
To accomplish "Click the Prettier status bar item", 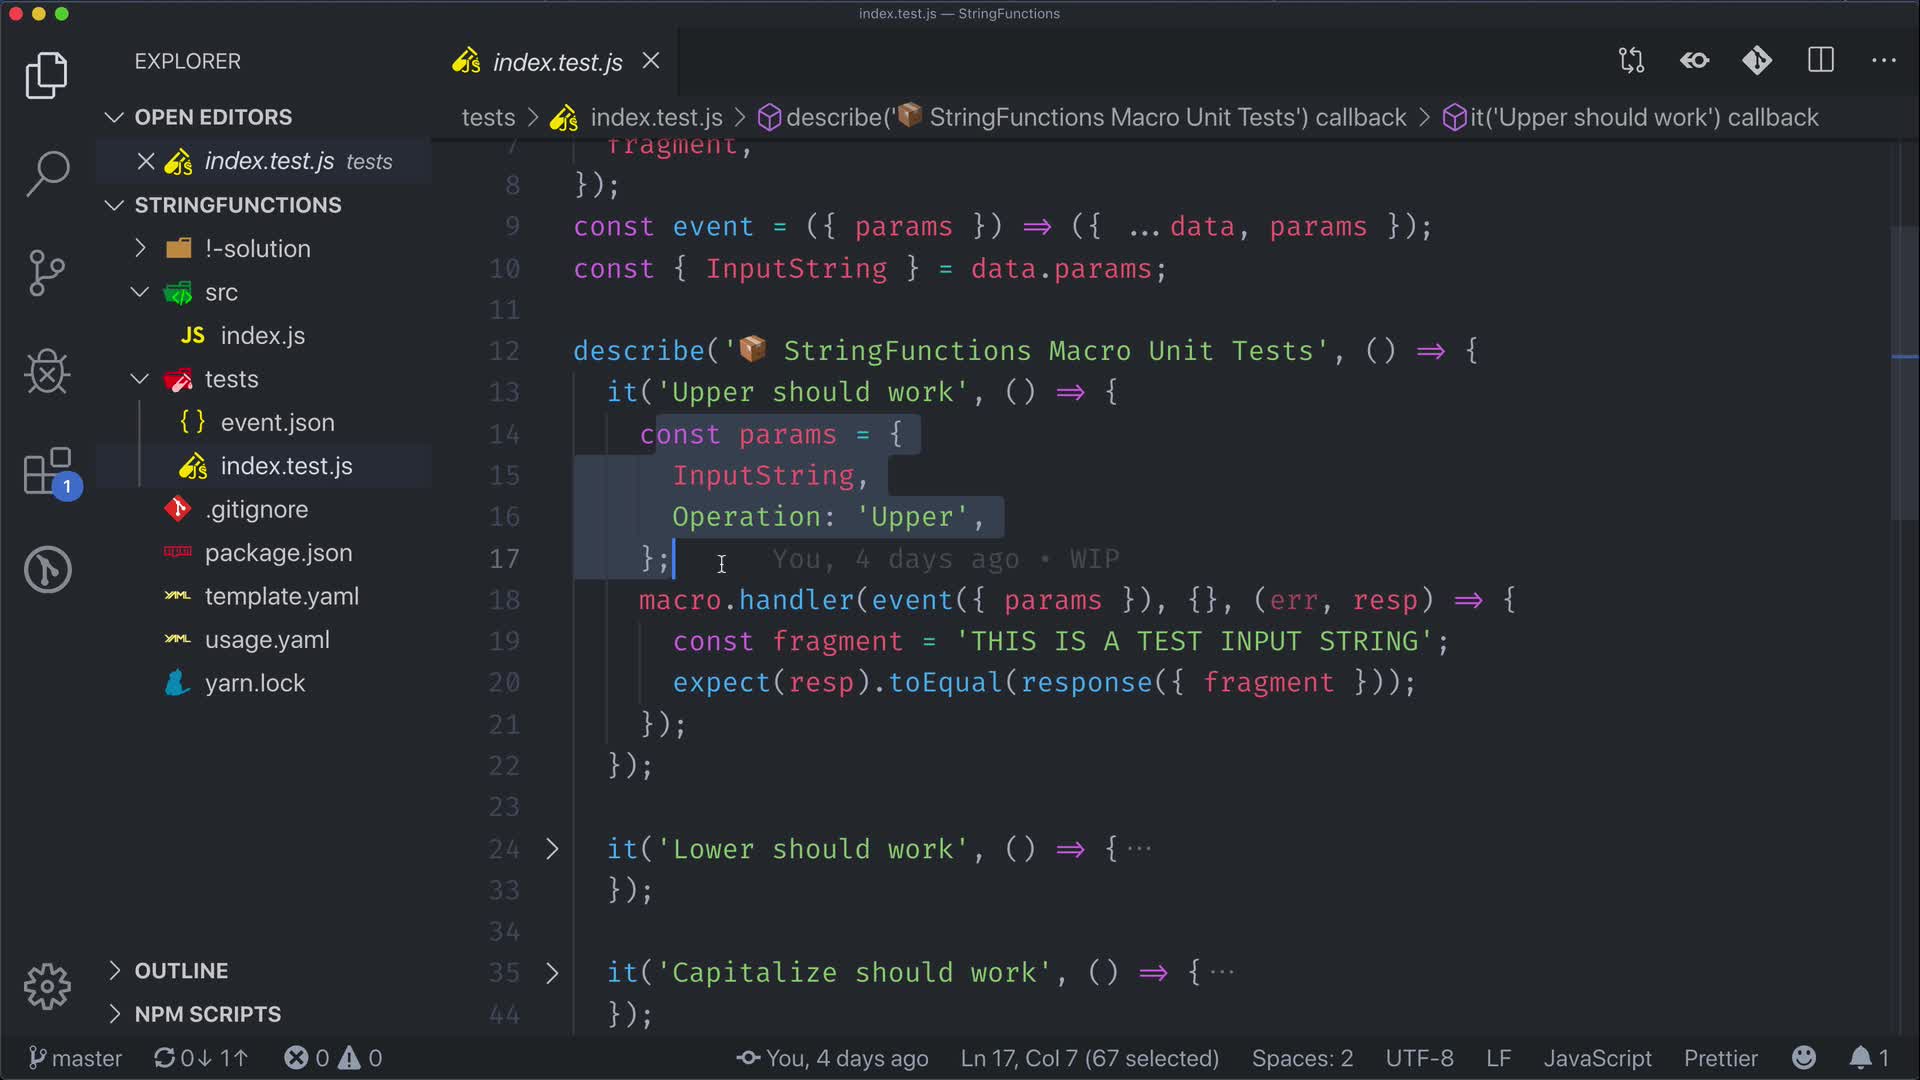I will pos(1720,1058).
